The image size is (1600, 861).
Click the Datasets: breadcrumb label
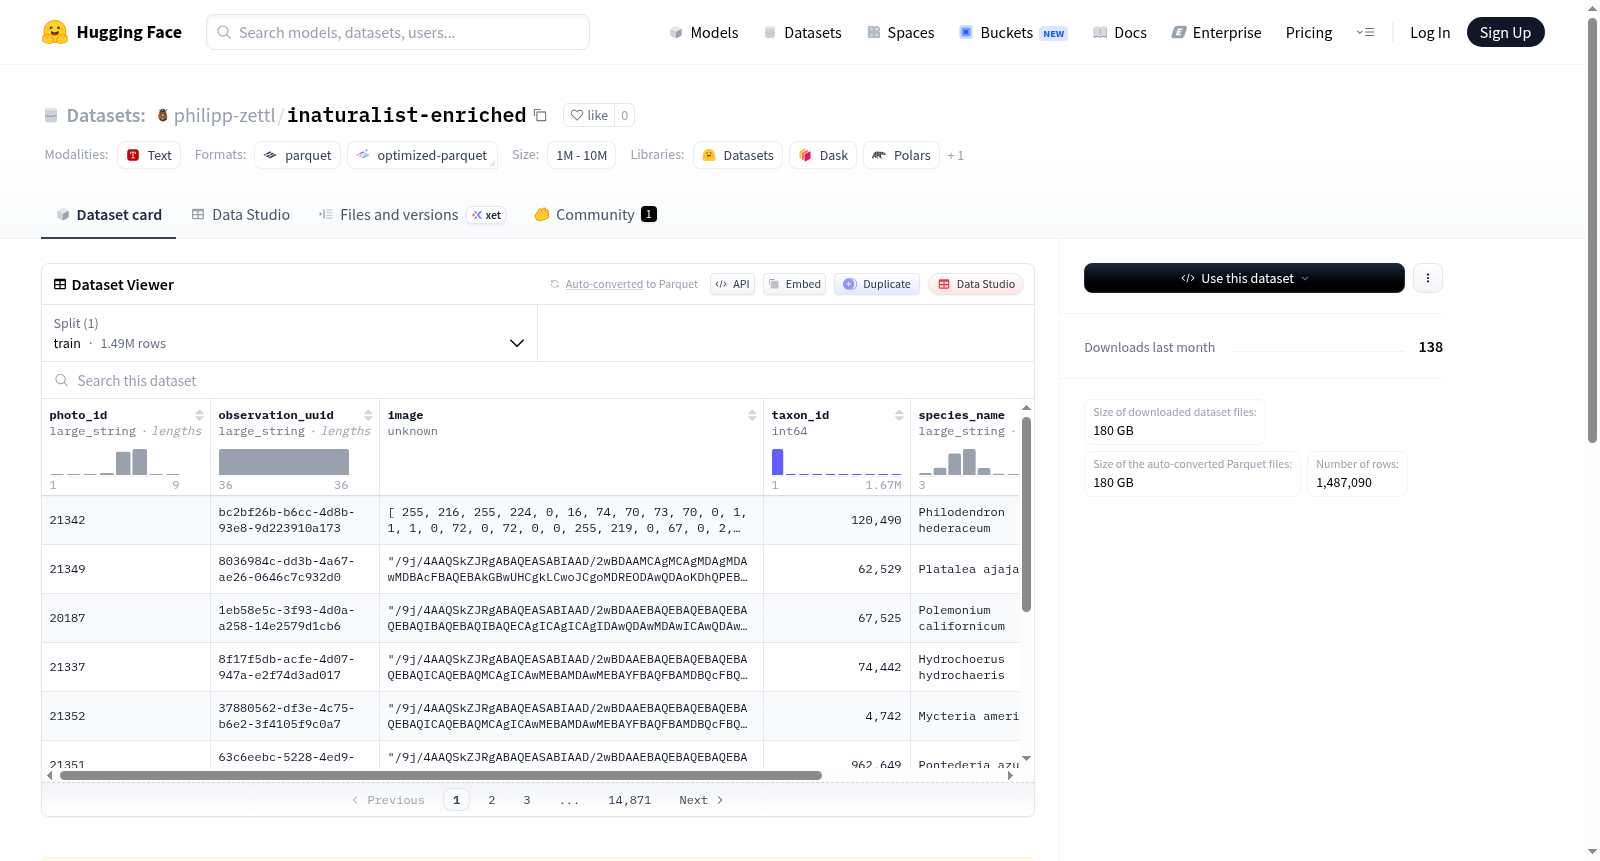click(x=106, y=115)
